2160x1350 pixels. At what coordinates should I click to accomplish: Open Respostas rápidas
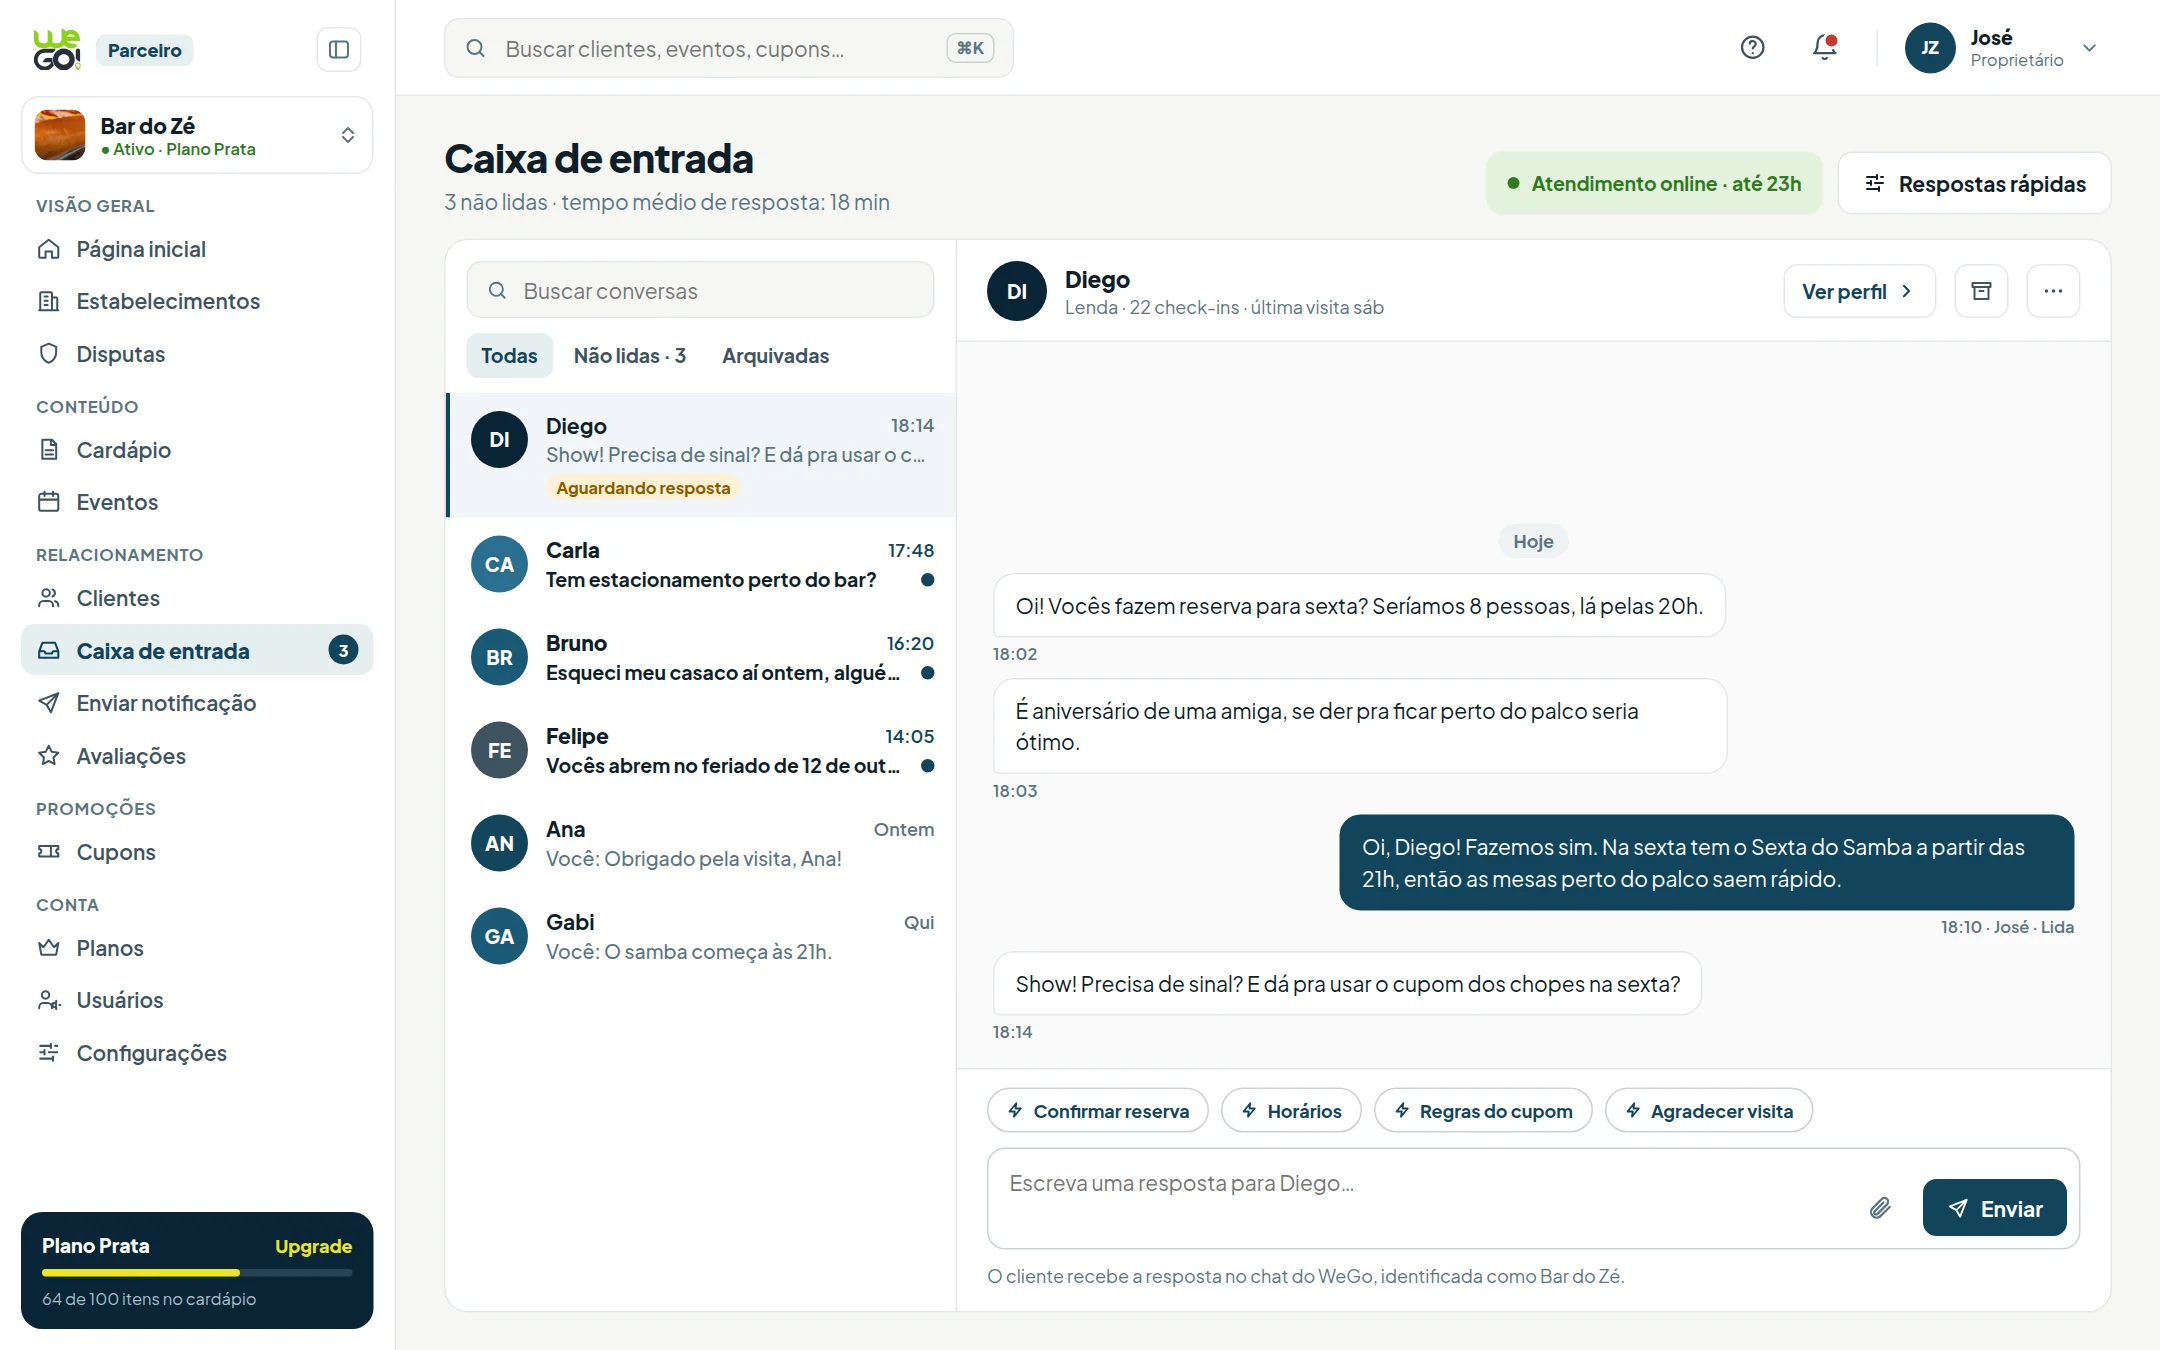coord(1974,183)
